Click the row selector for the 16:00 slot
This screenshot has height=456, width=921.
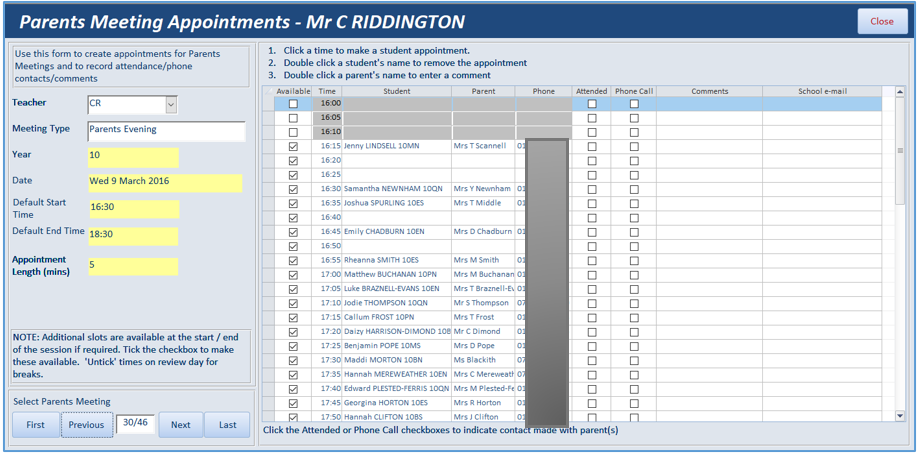[268, 103]
